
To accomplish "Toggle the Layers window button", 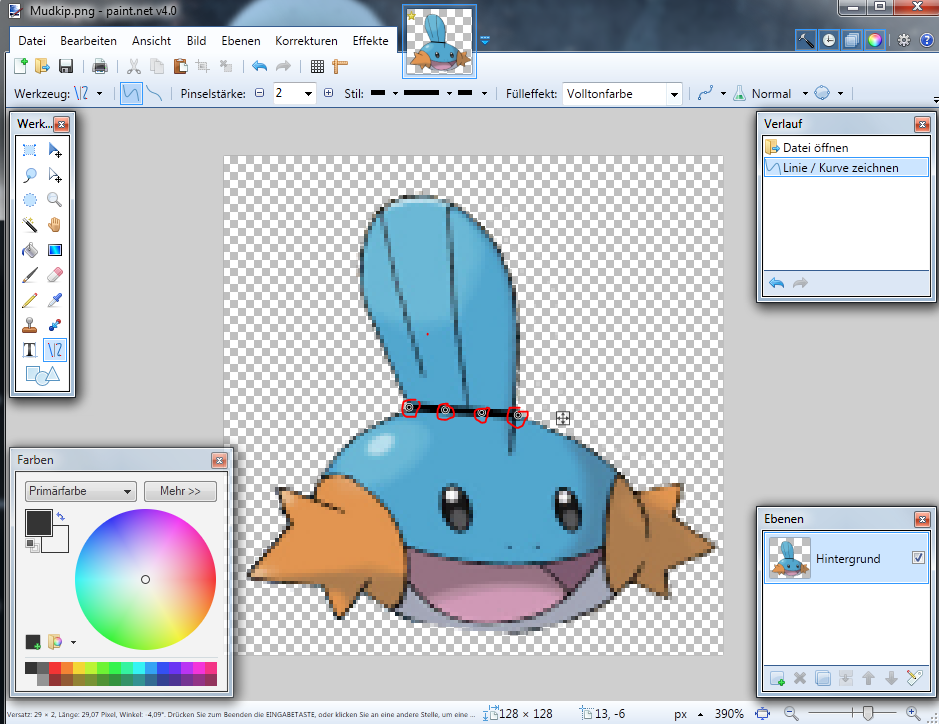I will pos(852,40).
